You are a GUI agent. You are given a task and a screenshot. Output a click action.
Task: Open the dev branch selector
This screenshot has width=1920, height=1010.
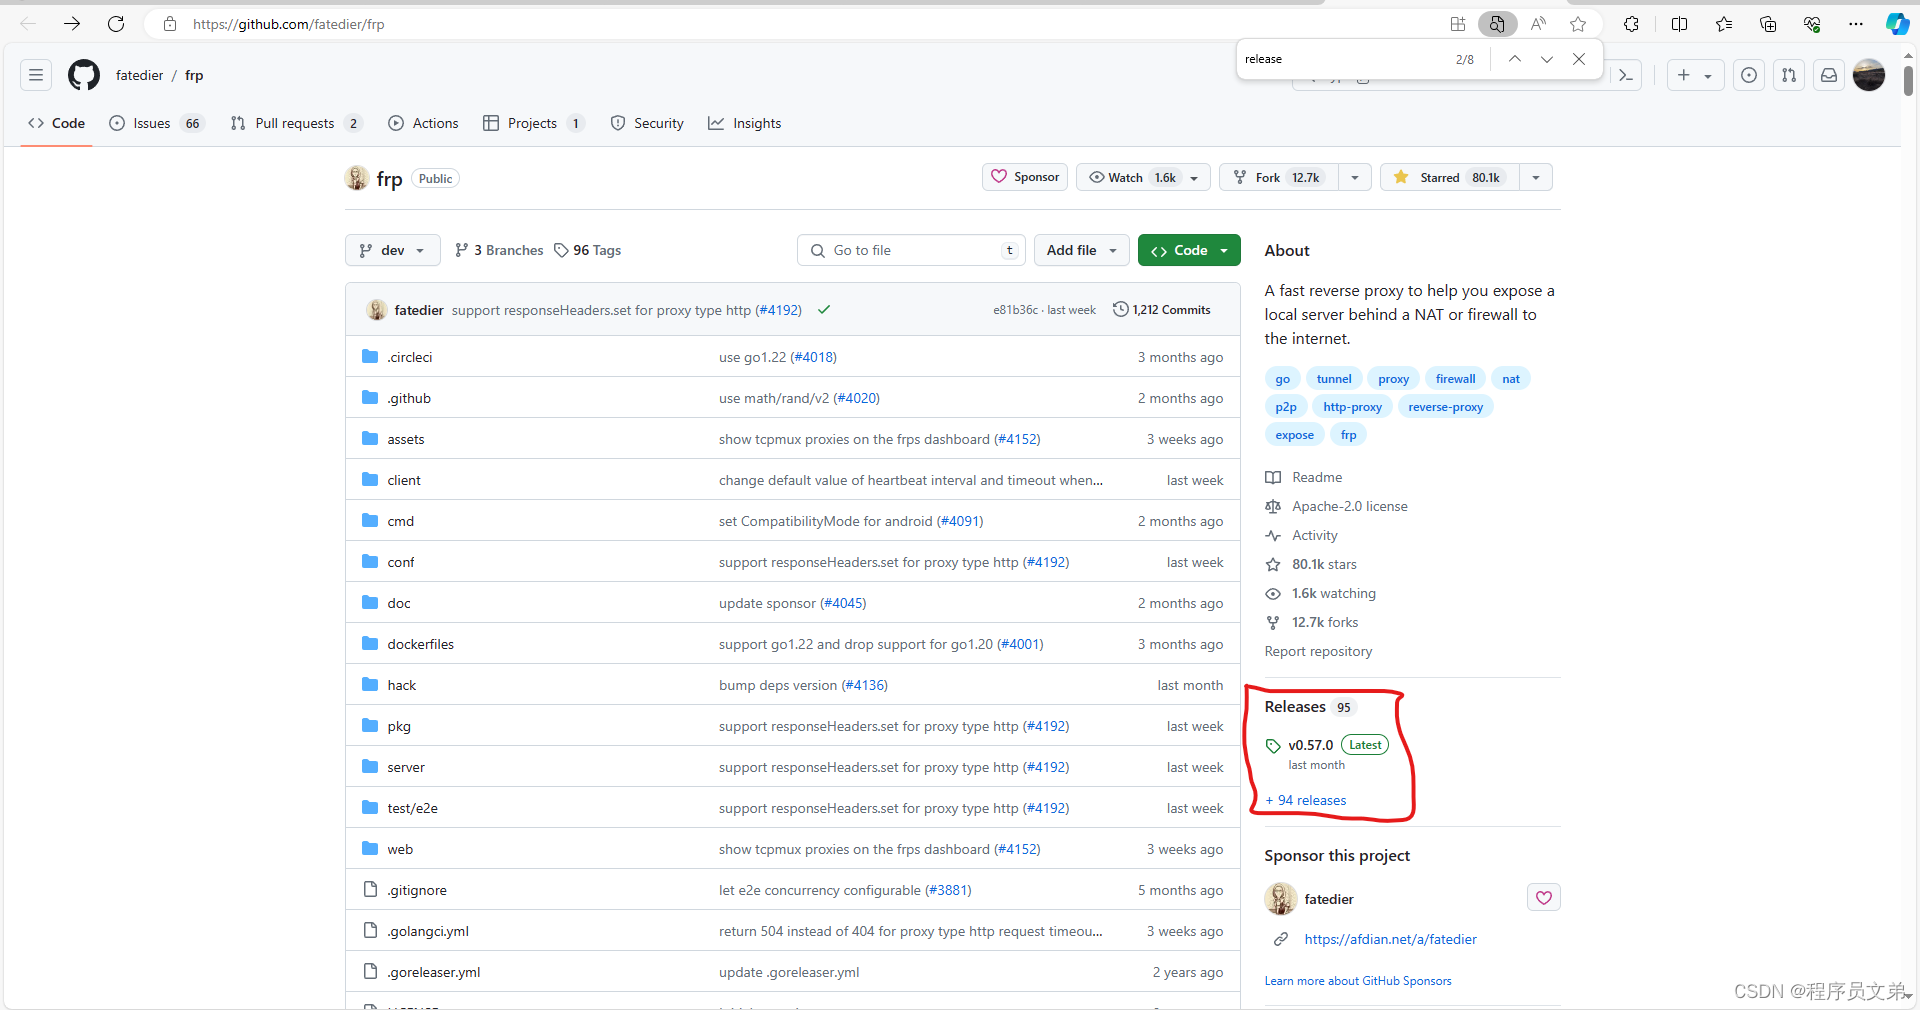pos(393,250)
